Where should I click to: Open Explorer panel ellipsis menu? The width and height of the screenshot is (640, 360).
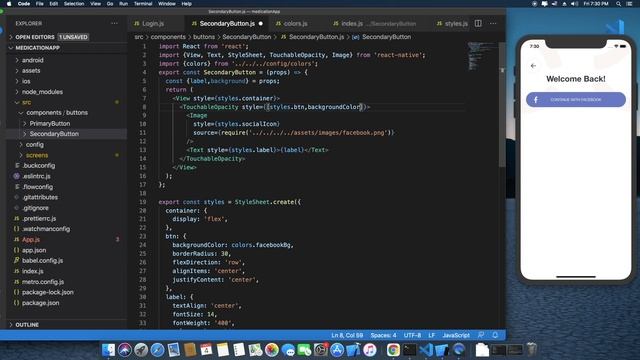[114, 24]
